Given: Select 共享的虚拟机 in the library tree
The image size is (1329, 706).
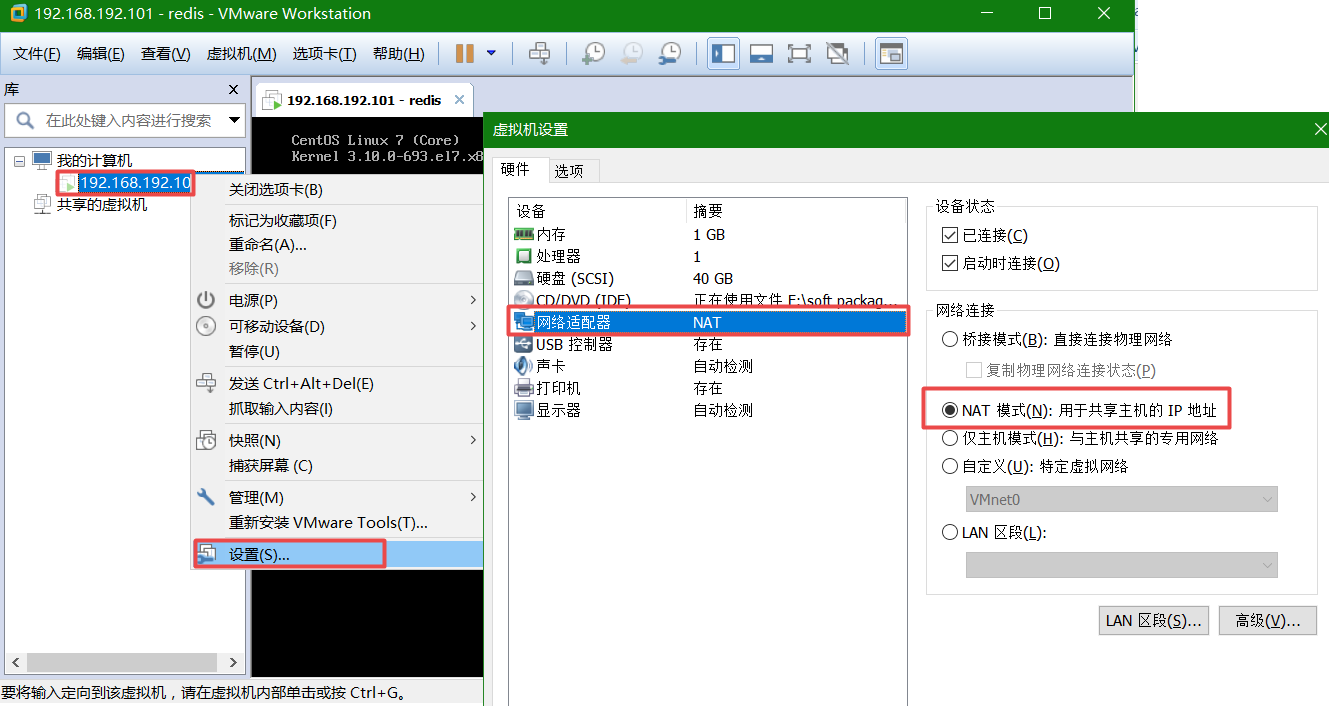Looking at the screenshot, I should 102,204.
